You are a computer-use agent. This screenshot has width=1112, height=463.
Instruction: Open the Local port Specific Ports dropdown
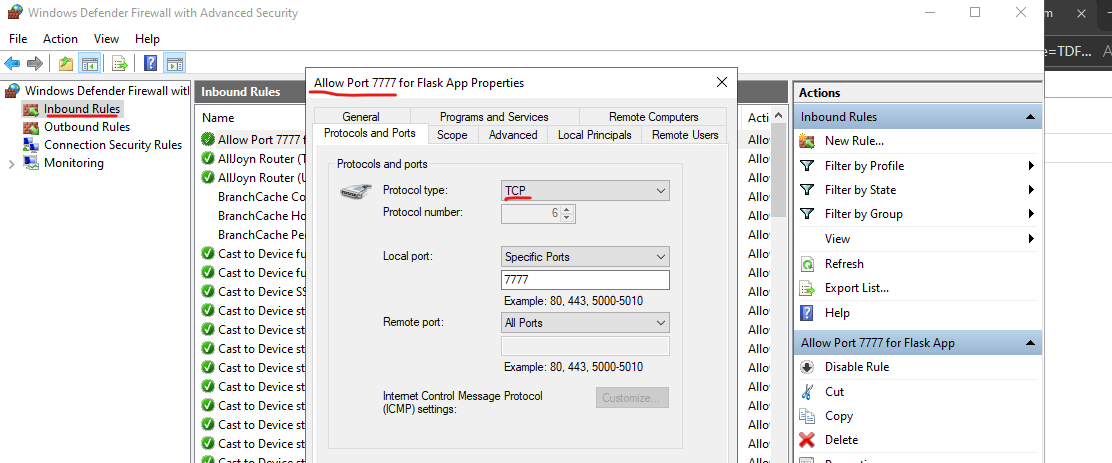coord(585,257)
